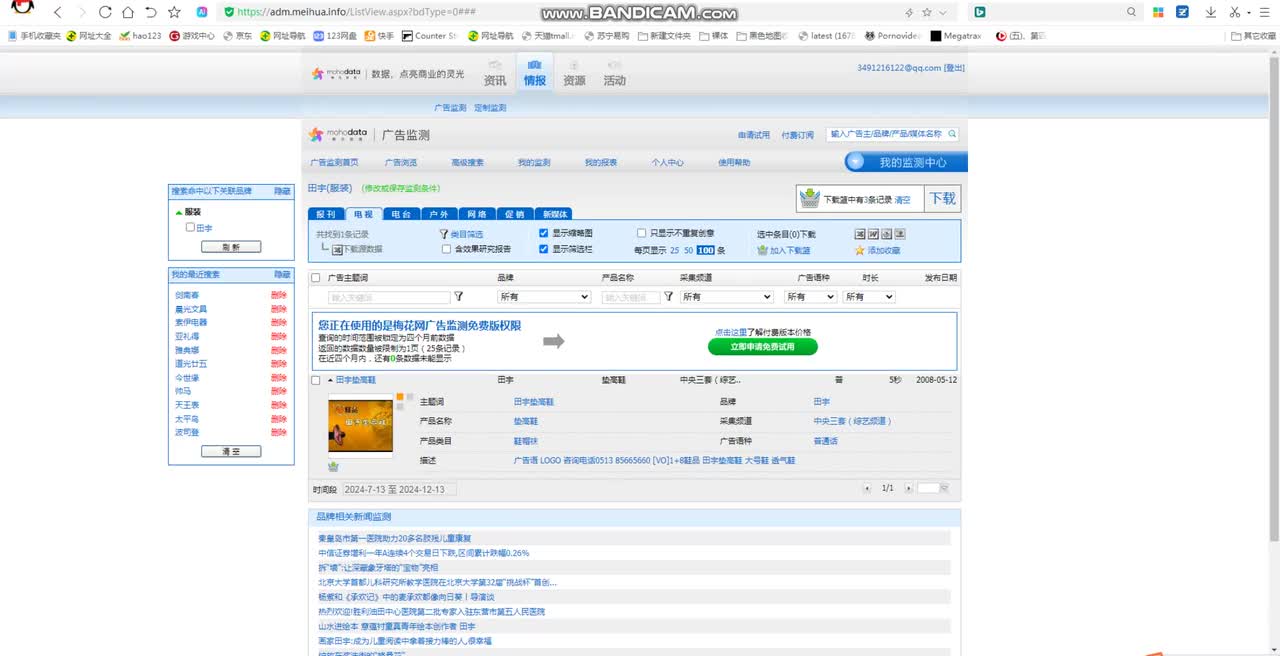Go to browser home icon
This screenshot has width=1280, height=656.
click(x=128, y=12)
